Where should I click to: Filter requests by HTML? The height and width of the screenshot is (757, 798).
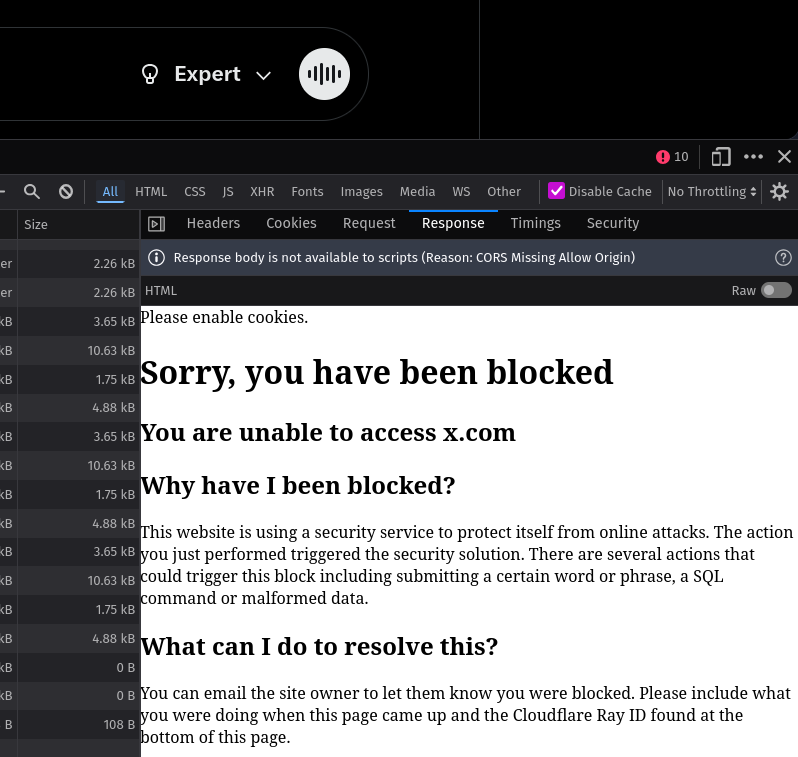point(151,191)
